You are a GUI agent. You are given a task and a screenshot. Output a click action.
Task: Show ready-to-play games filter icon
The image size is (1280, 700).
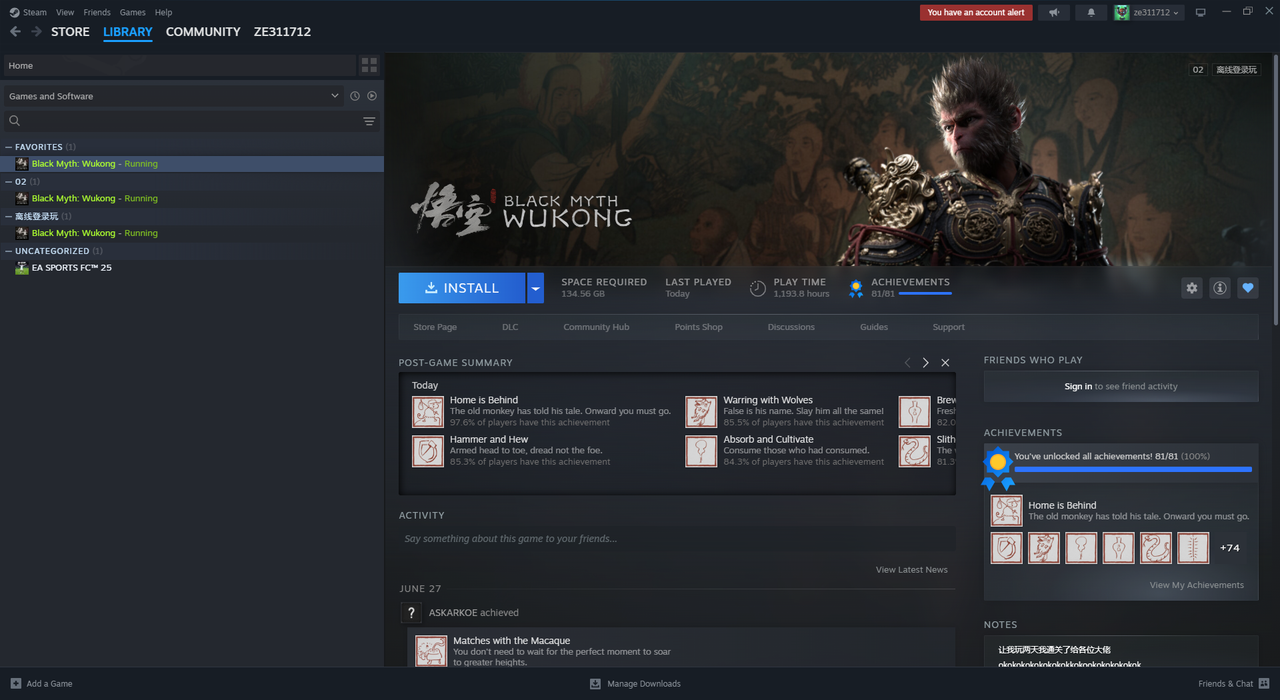point(372,96)
